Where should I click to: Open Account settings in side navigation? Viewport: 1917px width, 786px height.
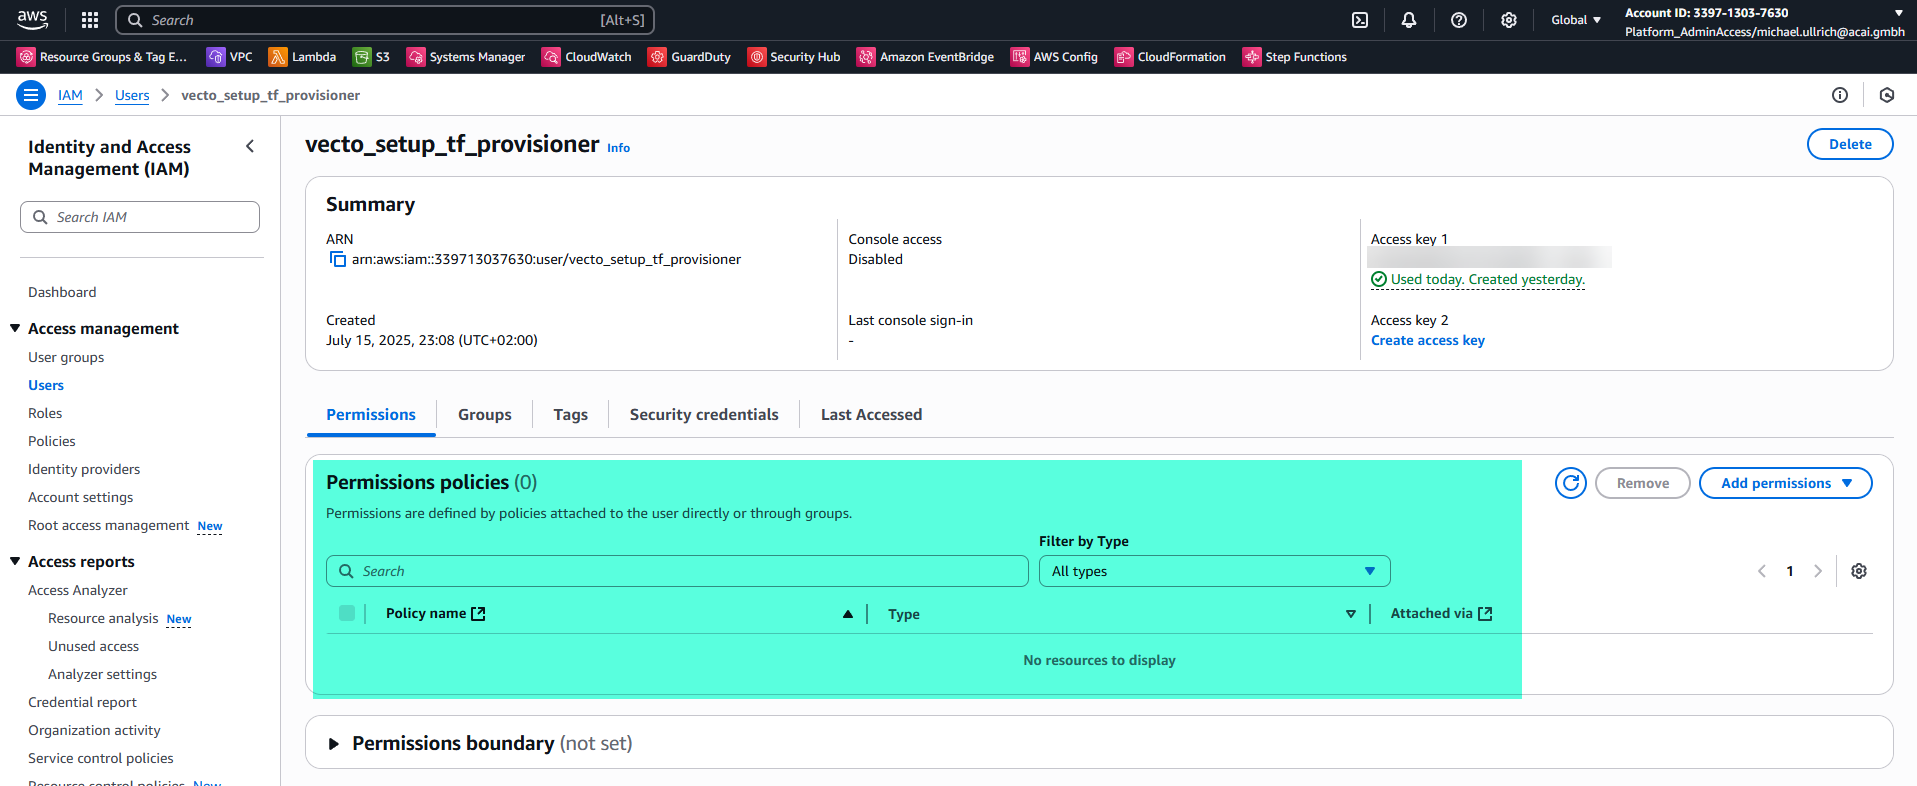(x=80, y=497)
